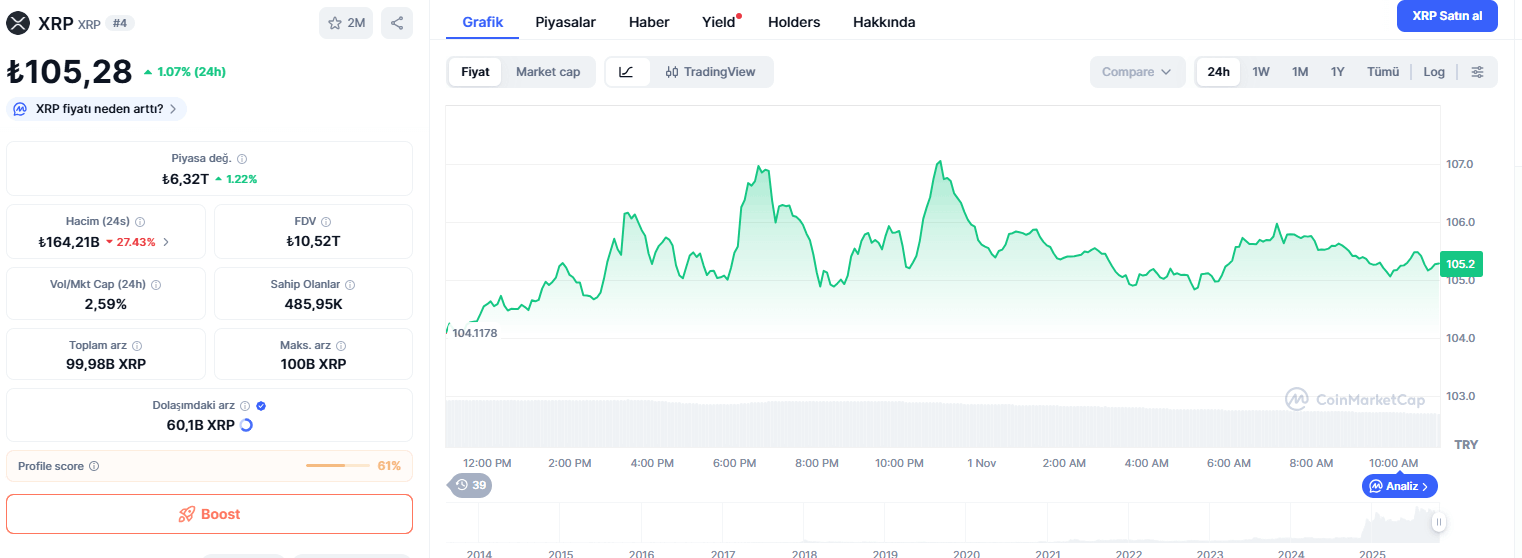Select the 1Y time range
1522x558 pixels.
[1338, 72]
